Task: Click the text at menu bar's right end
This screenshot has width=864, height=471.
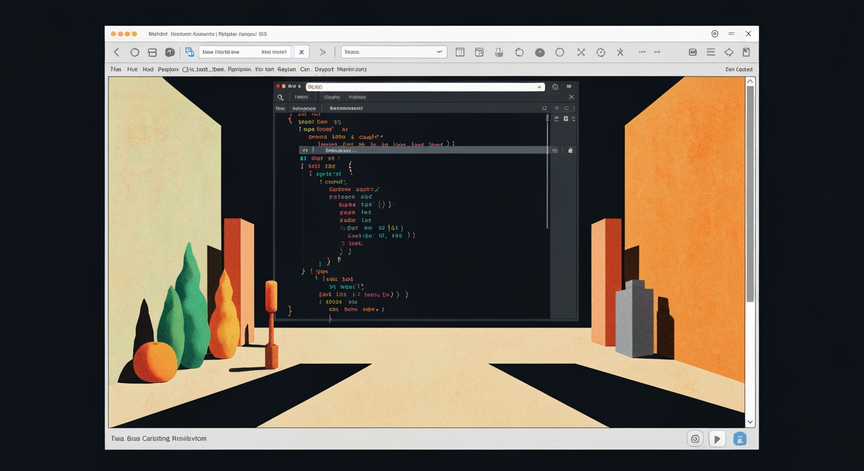Action: (739, 69)
